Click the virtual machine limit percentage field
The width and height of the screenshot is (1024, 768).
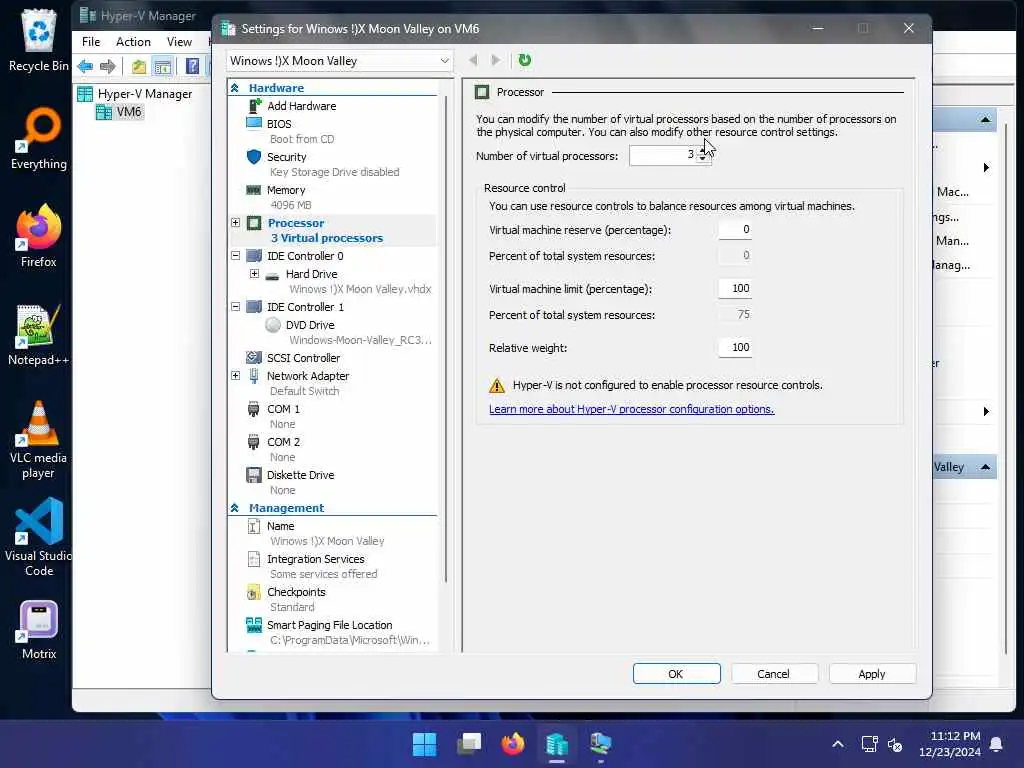(735, 288)
